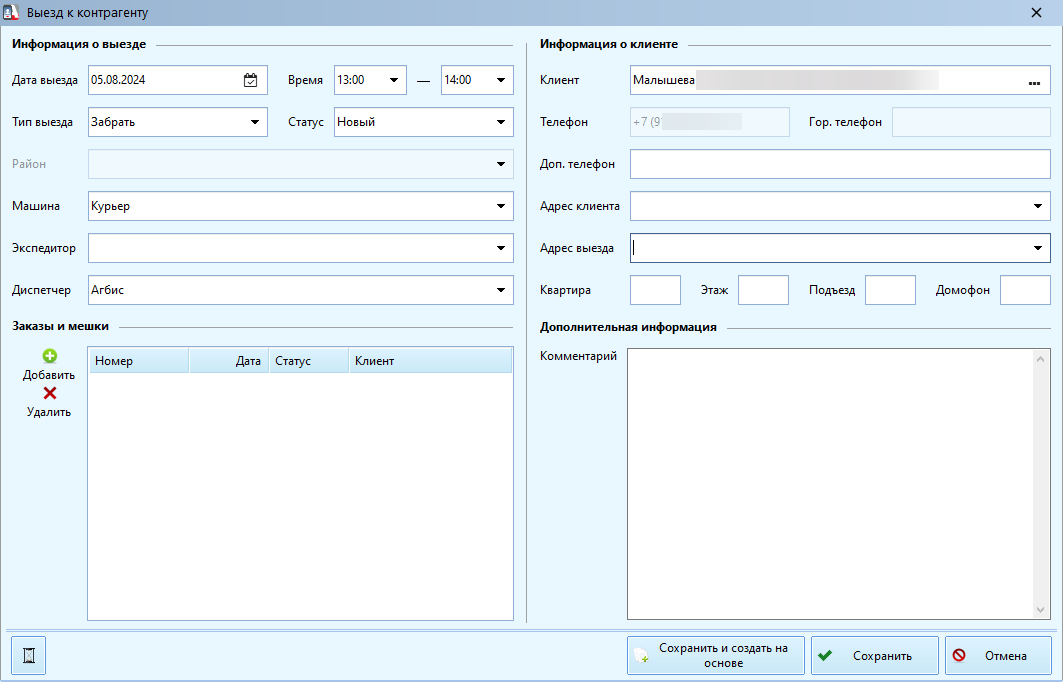Open client selection via ellipsis button
1063x682 pixels.
[1034, 80]
